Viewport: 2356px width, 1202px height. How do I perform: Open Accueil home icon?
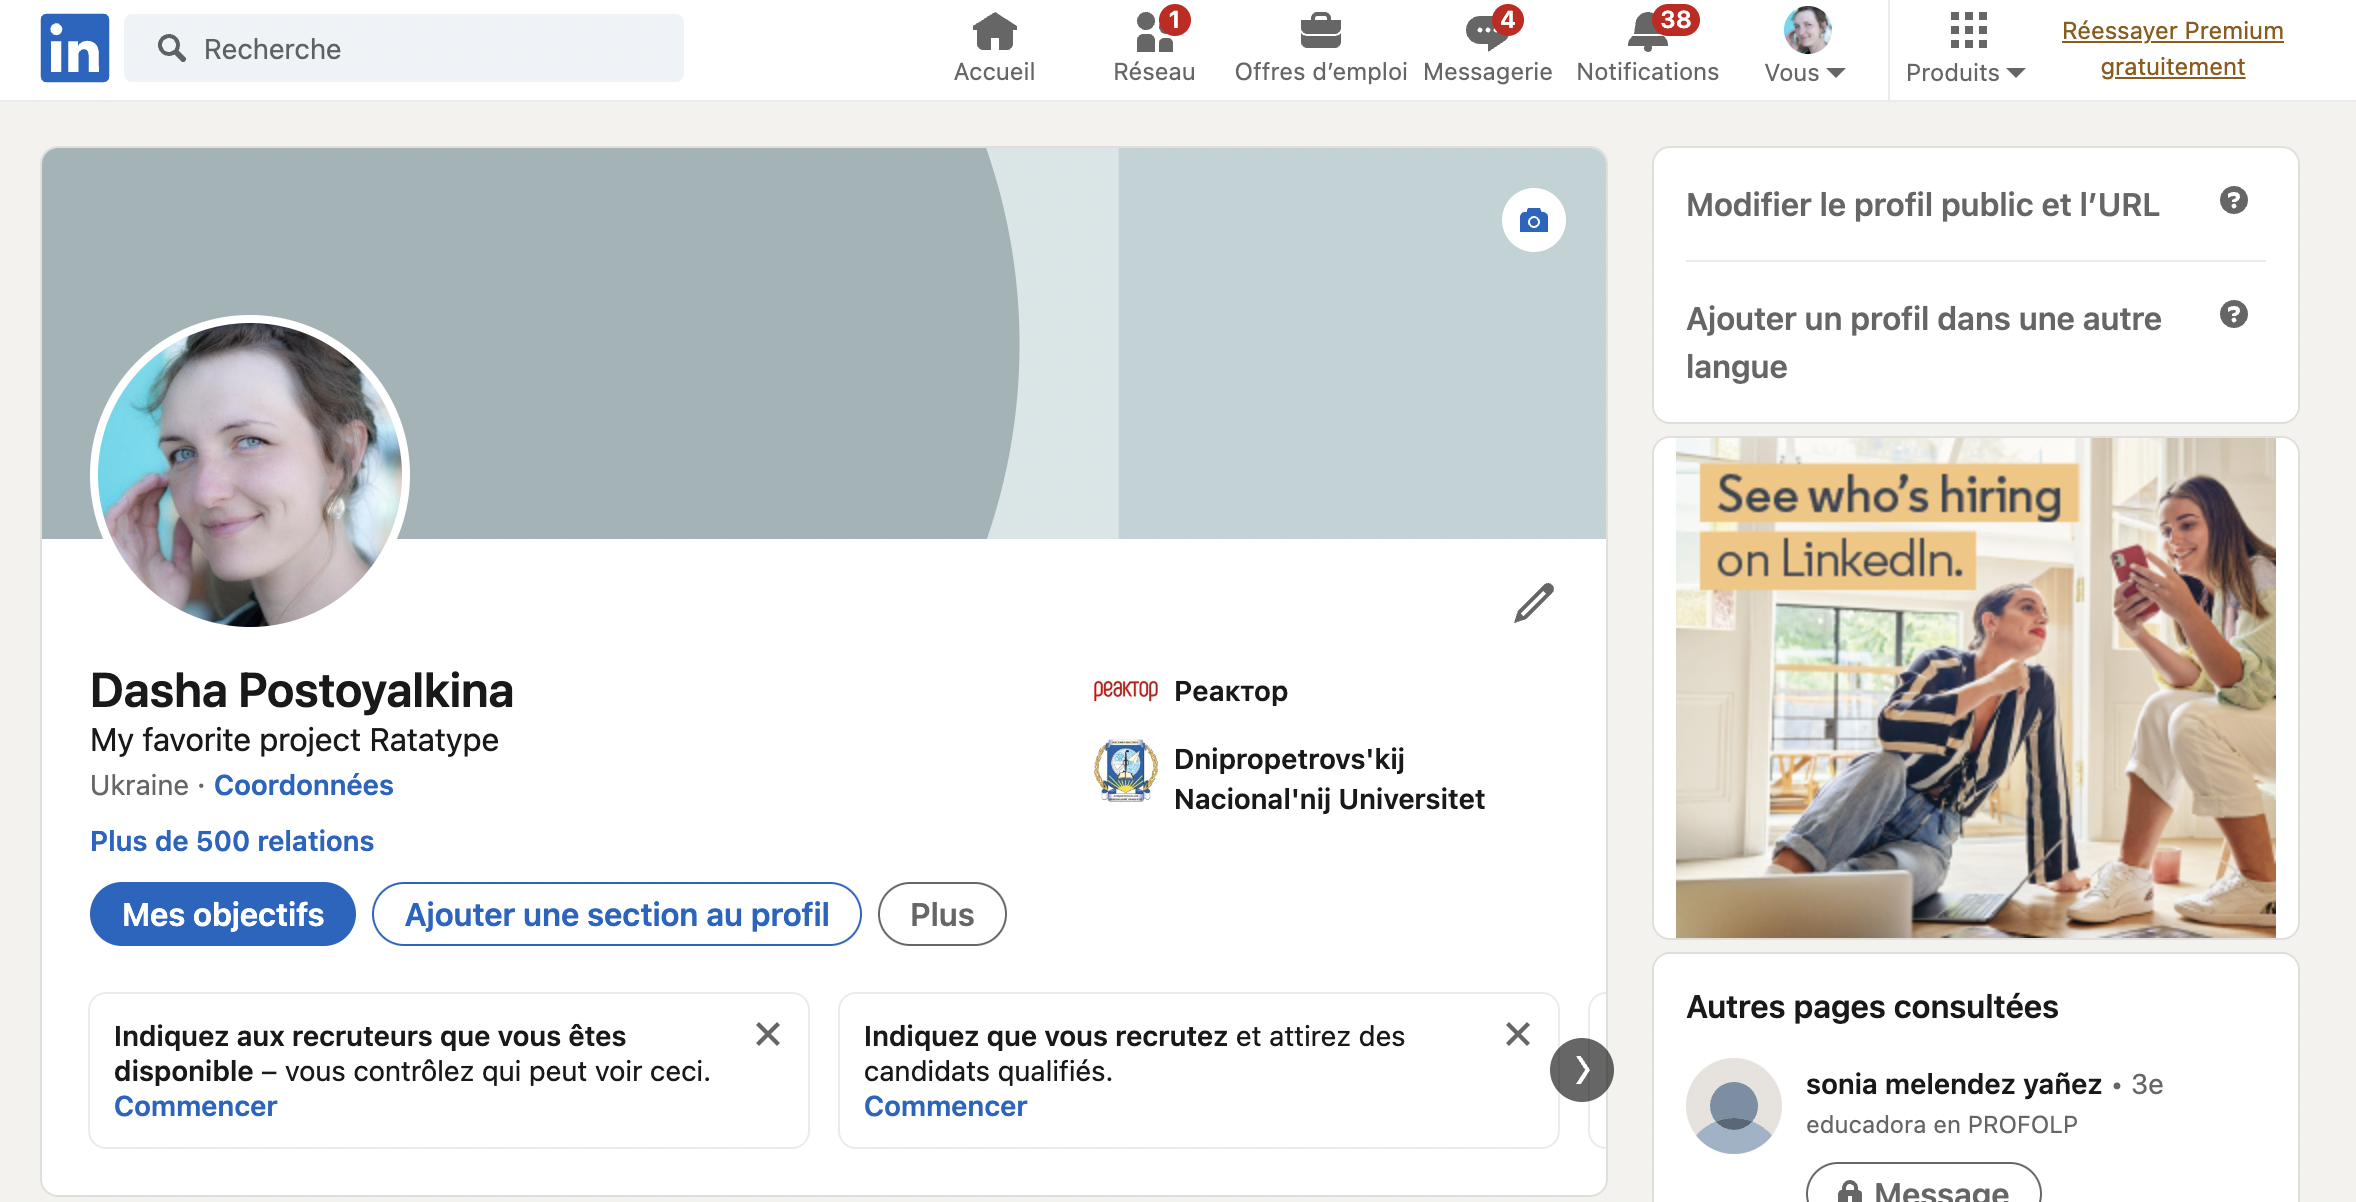point(994,32)
